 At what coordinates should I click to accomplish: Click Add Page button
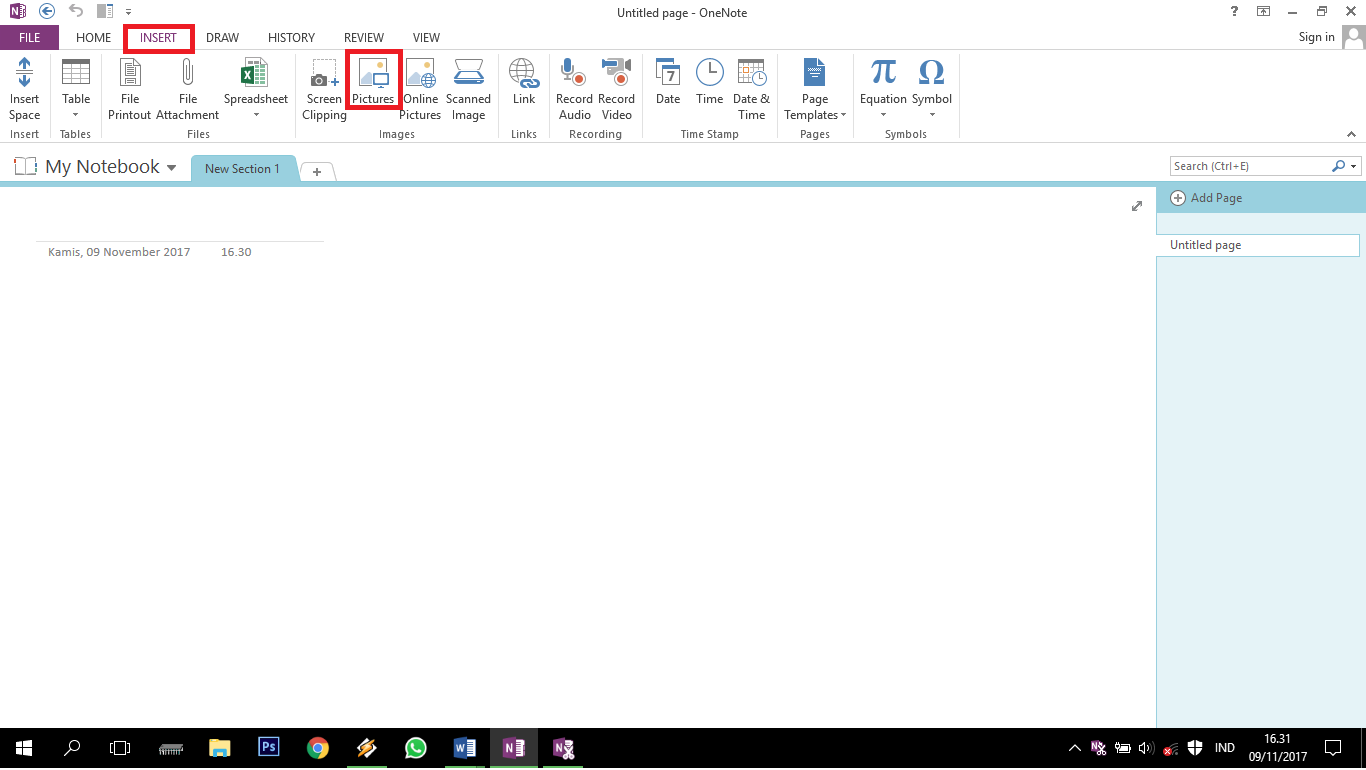[1206, 198]
